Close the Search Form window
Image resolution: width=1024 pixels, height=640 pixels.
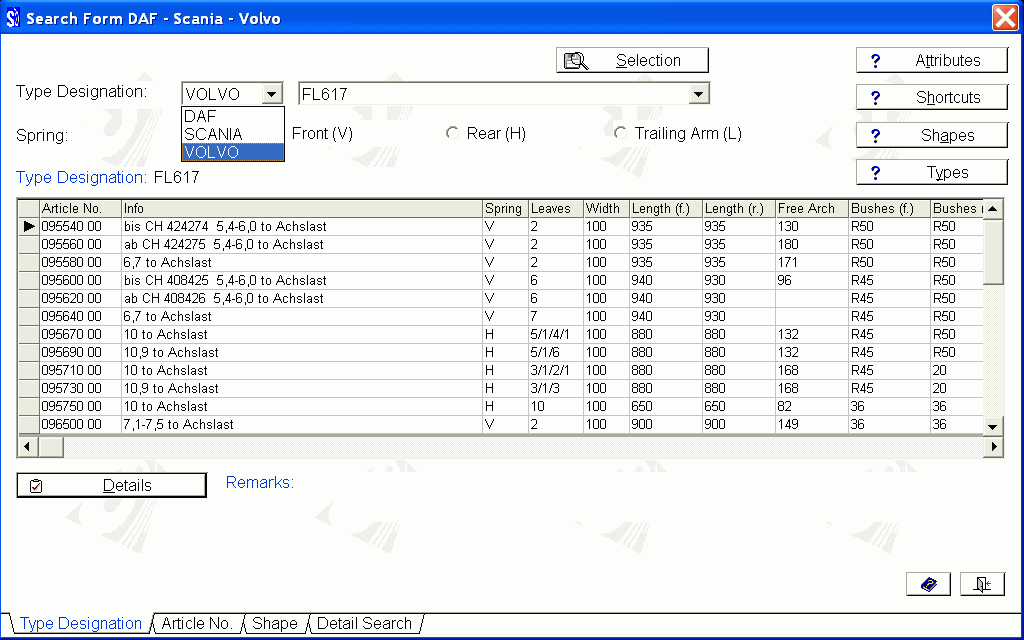pos(1004,18)
